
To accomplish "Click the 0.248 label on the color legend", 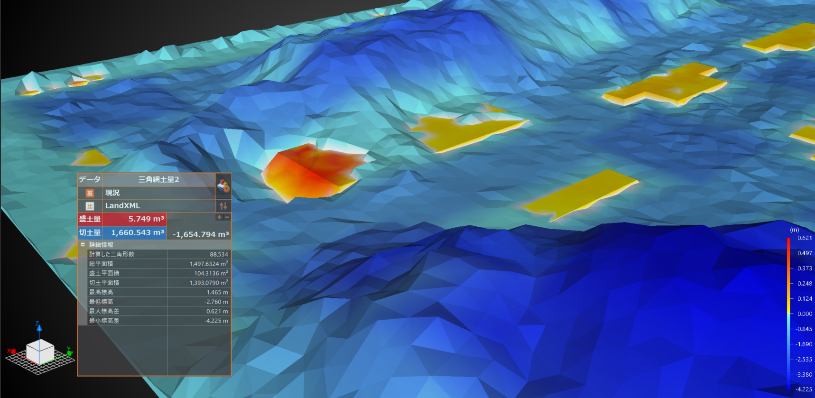I will (x=805, y=283).
